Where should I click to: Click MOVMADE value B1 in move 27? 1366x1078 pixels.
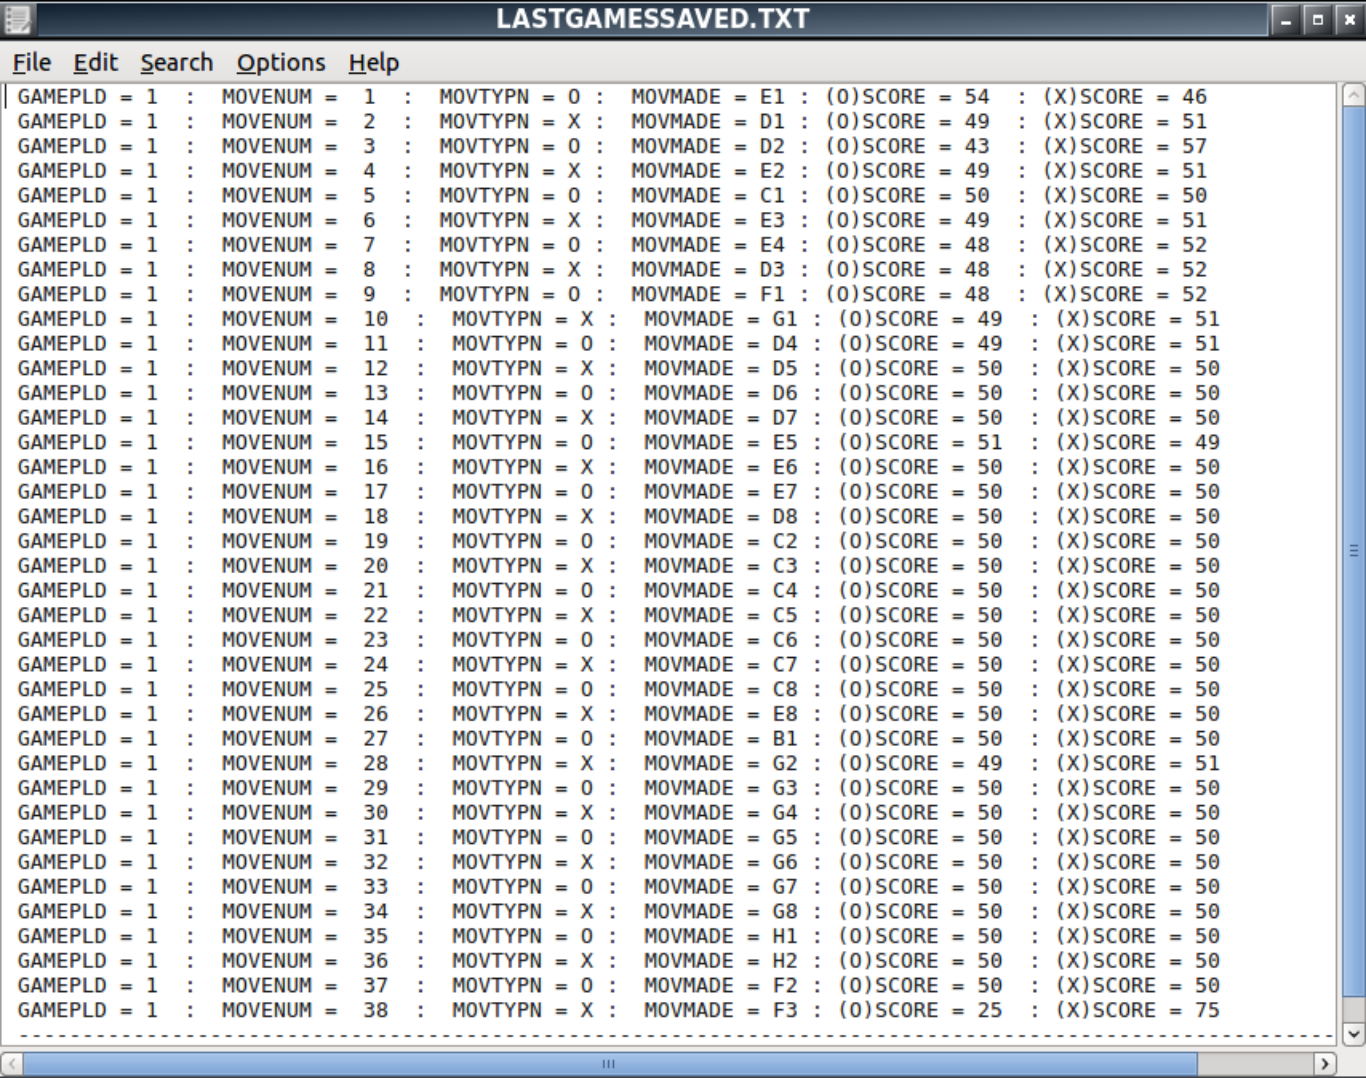click(785, 739)
